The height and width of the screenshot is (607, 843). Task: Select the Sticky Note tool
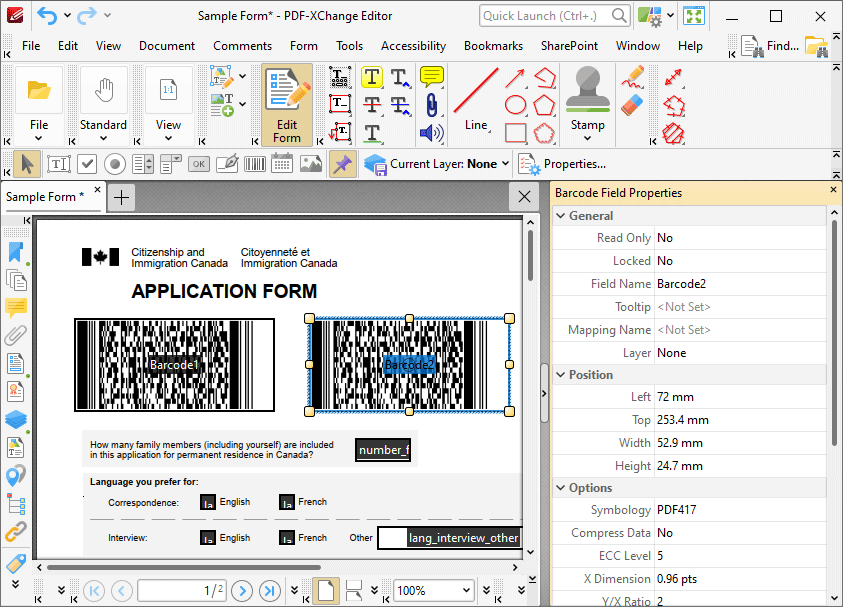431,77
